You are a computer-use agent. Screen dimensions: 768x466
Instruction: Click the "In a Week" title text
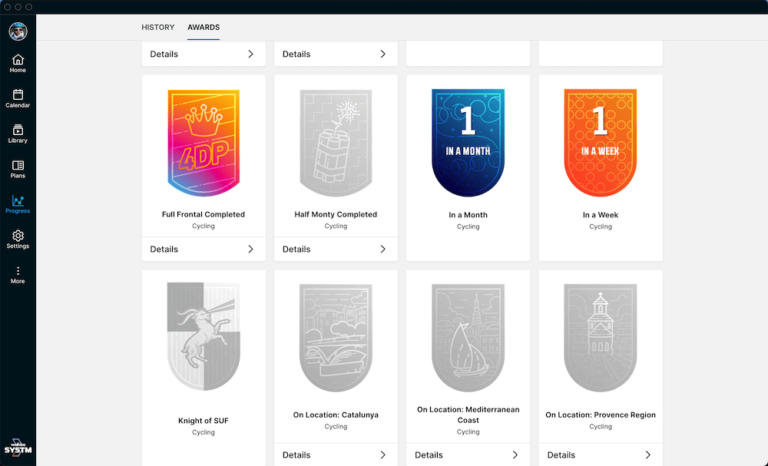600,215
